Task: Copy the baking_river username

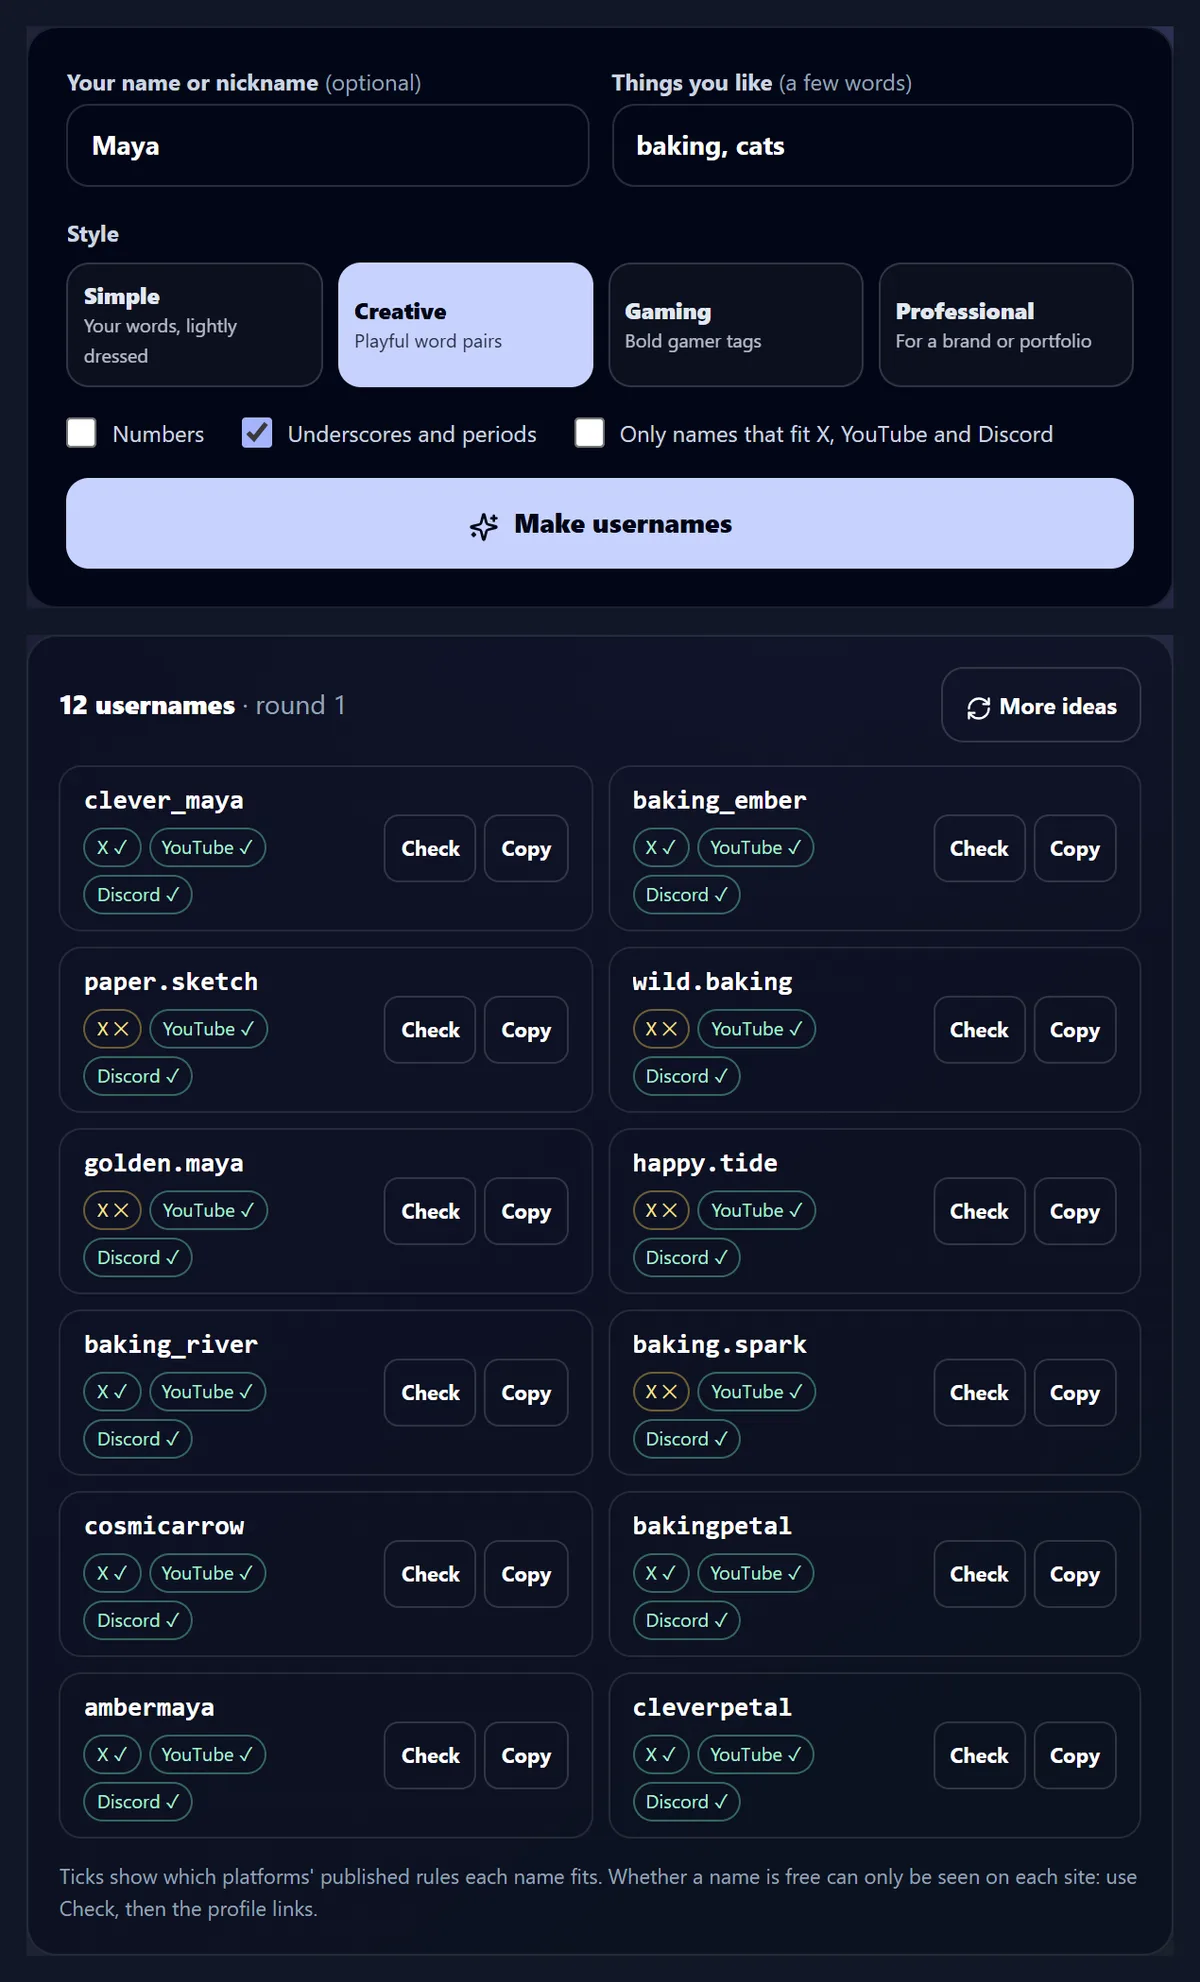Action: click(526, 1392)
